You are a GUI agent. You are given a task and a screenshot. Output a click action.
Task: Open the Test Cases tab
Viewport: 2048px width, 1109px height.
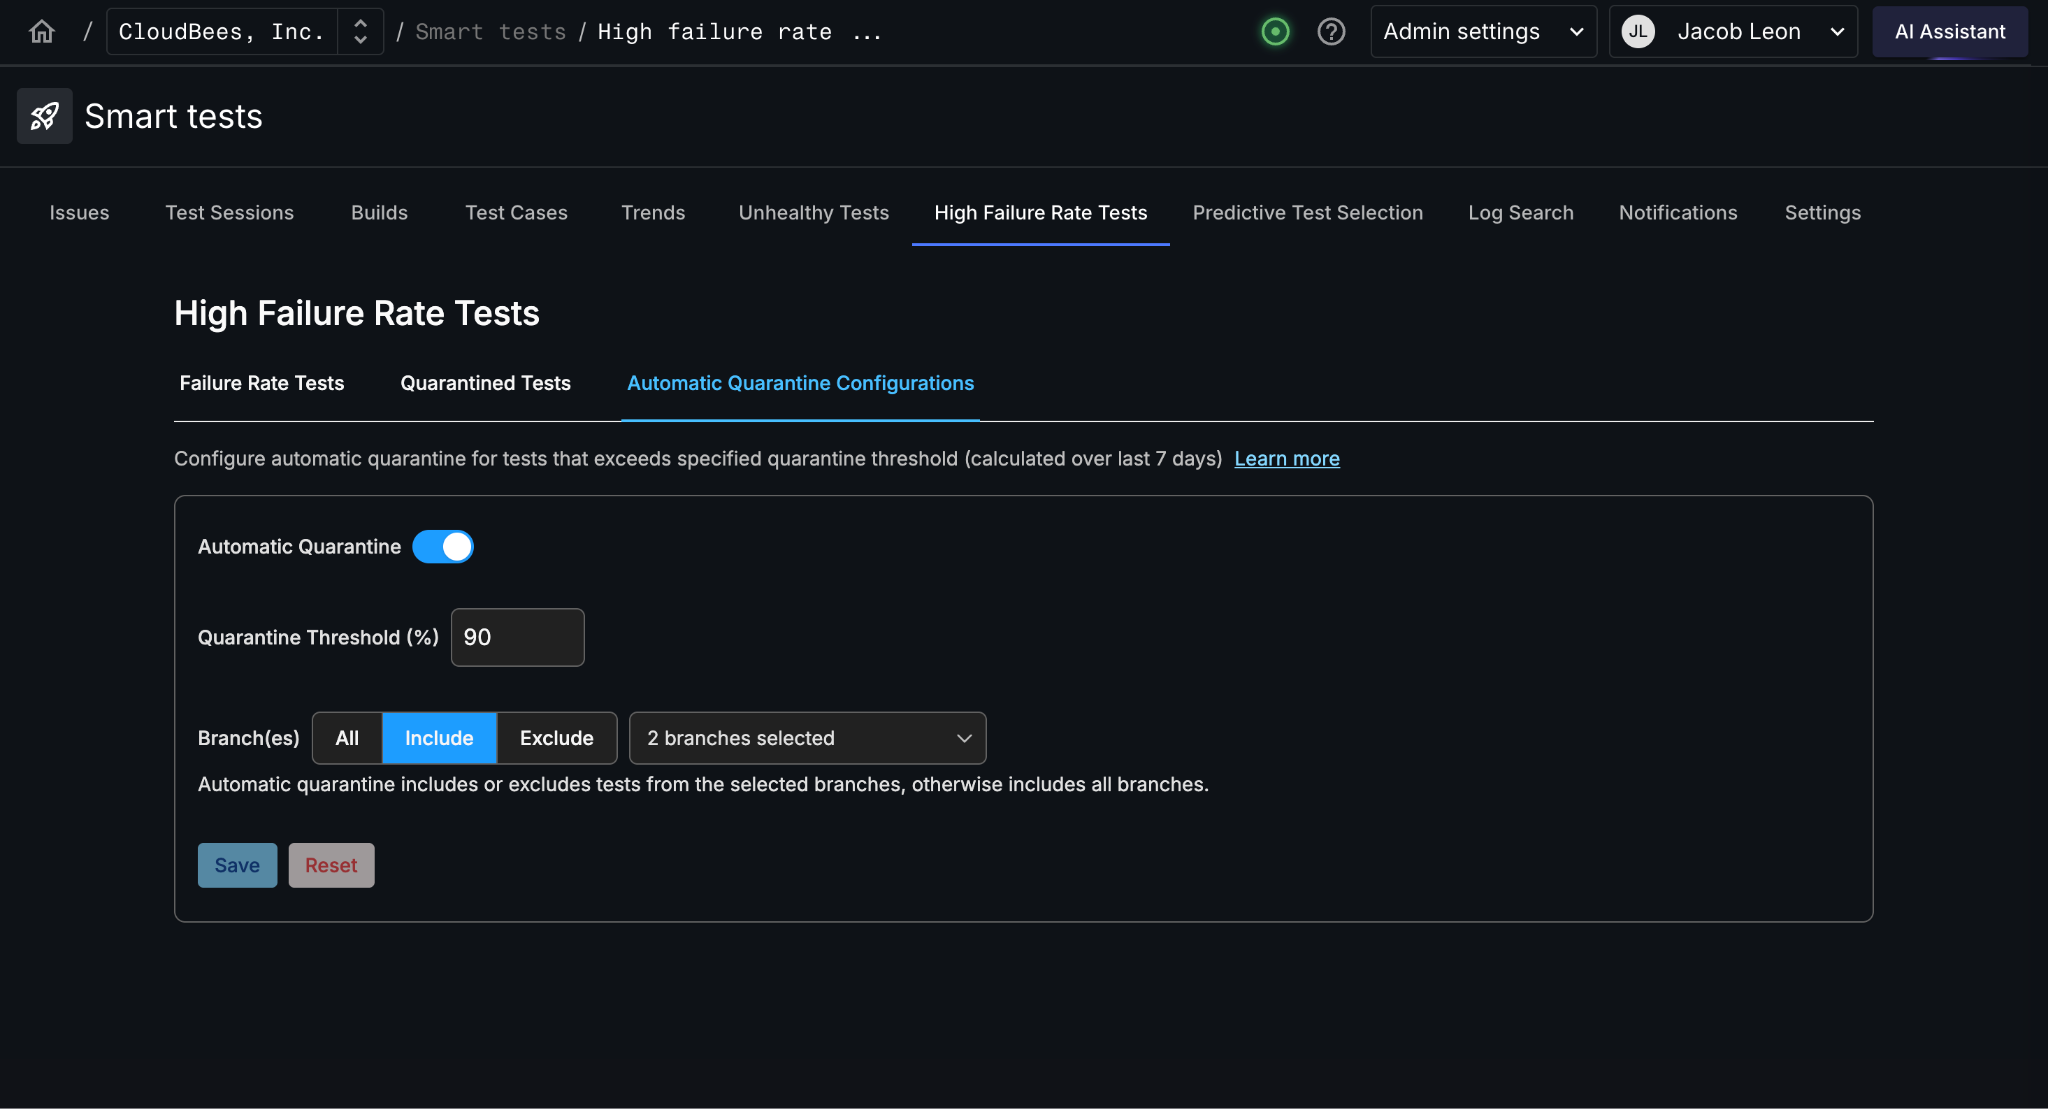[516, 213]
